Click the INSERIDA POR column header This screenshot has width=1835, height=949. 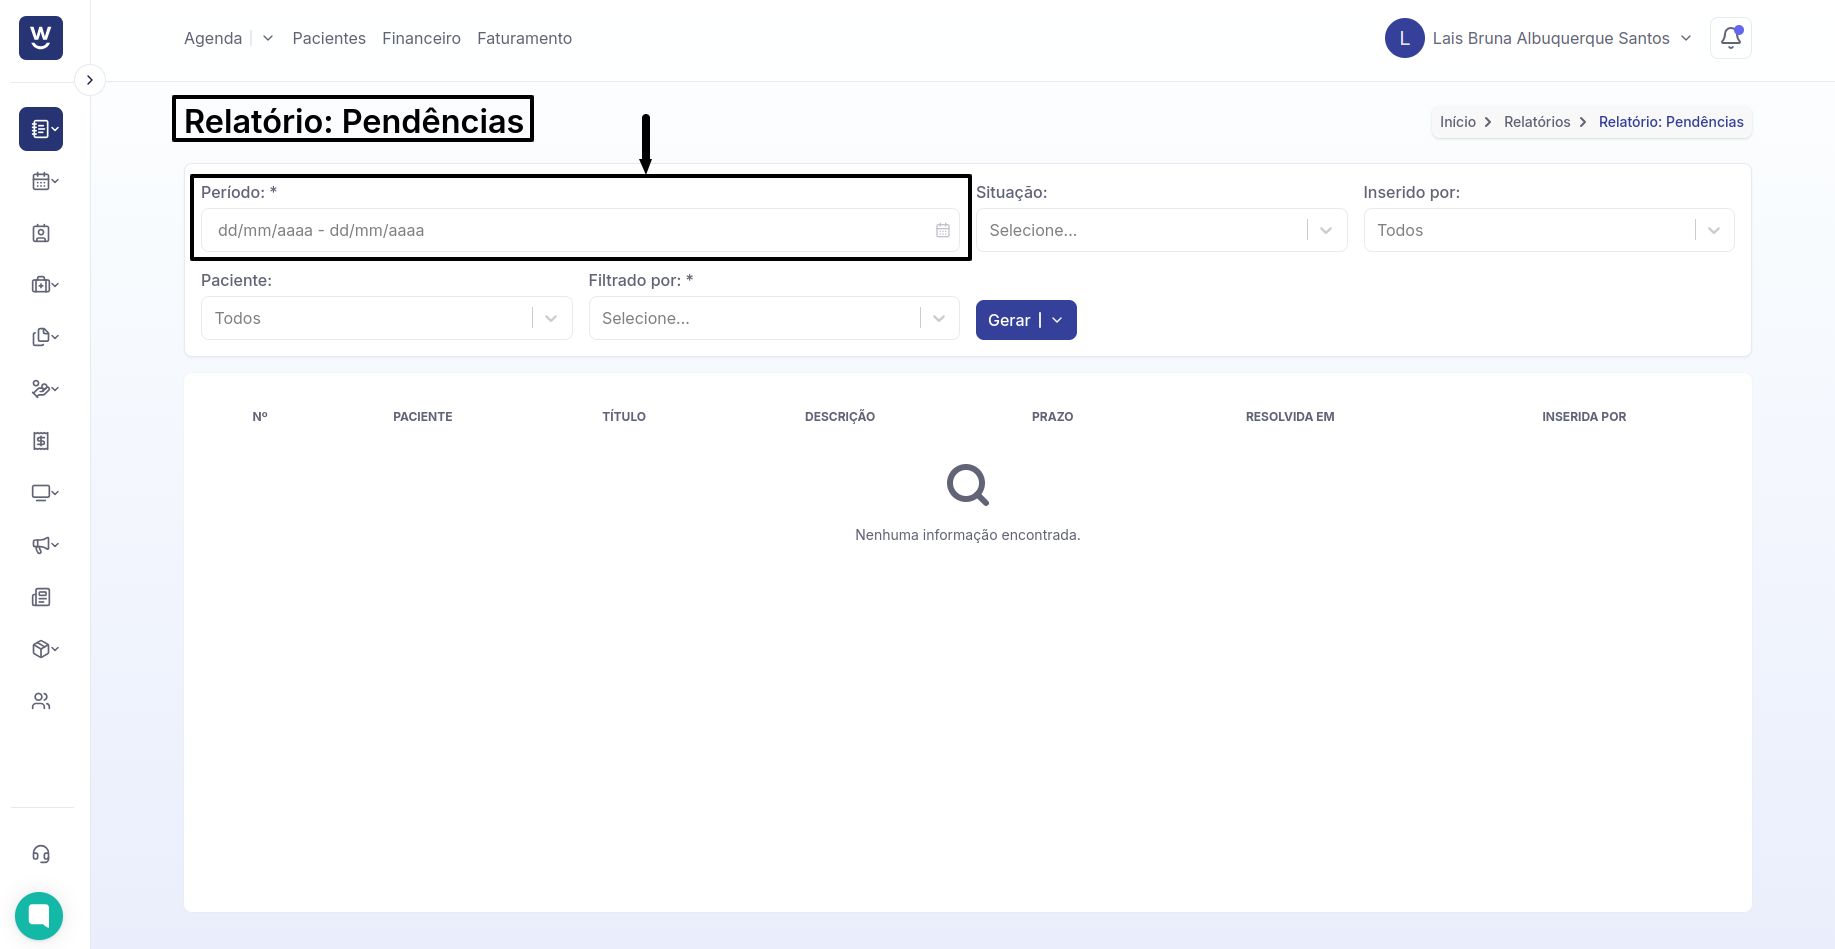point(1584,416)
